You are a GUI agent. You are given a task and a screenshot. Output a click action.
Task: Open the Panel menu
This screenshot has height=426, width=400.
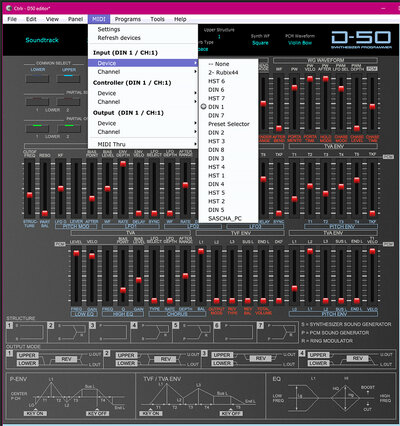75,19
